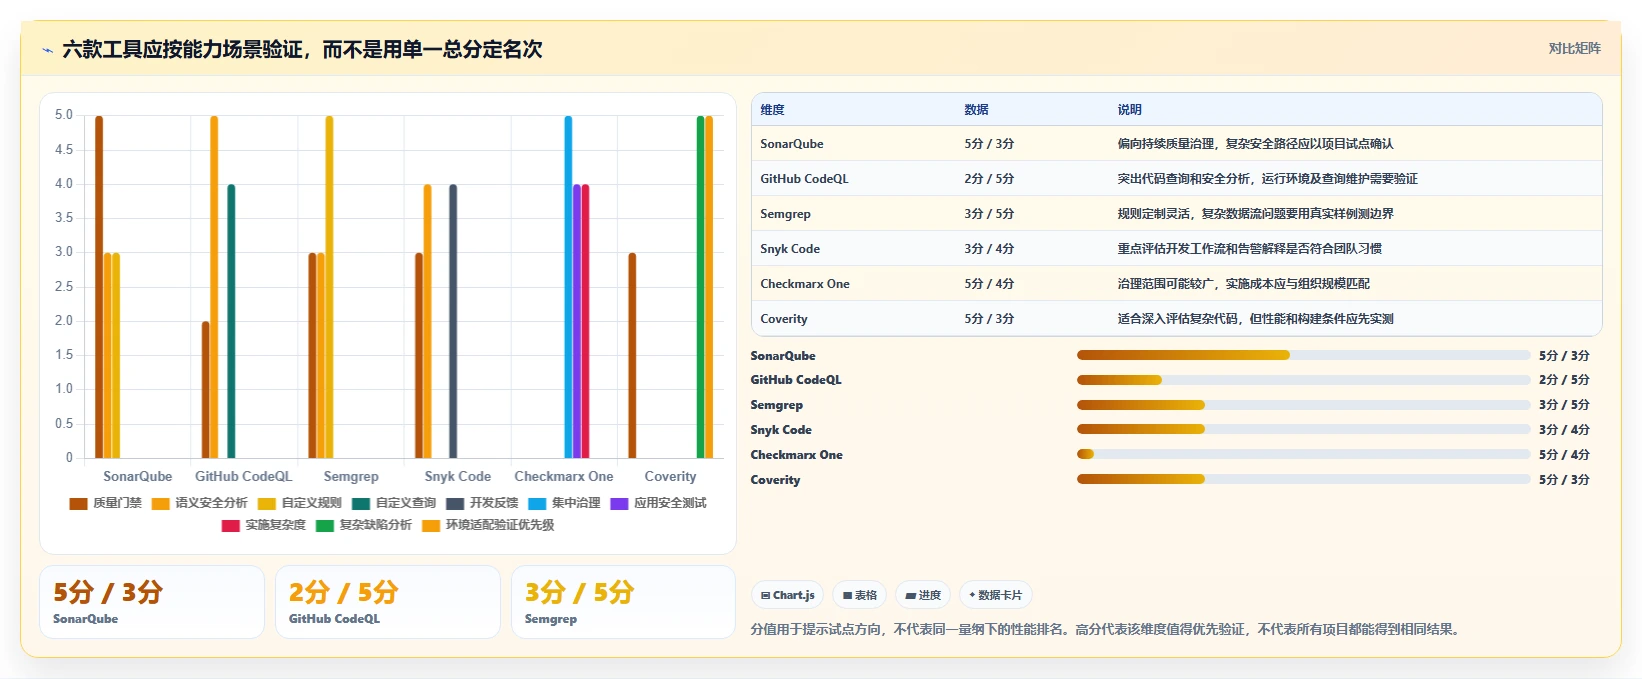Click the GitHub CodeQL progress bar
The width and height of the screenshot is (1642, 679).
[x=1303, y=380]
